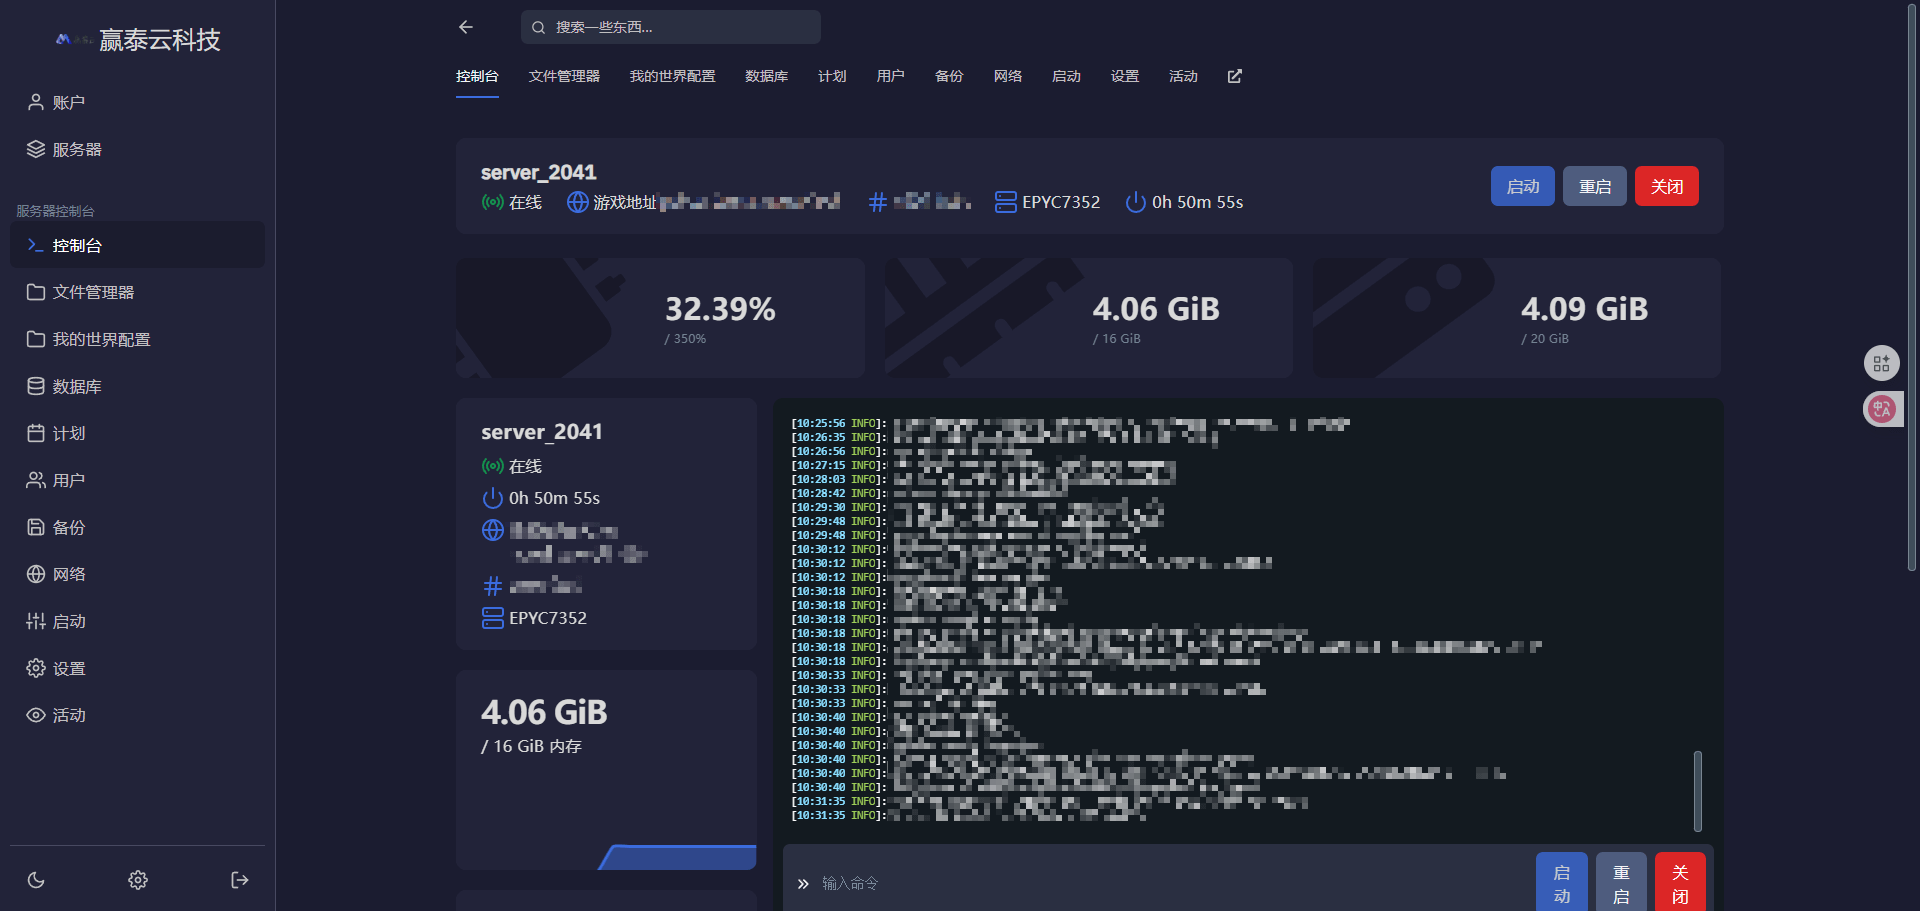This screenshot has height=911, width=1920.
Task: Open external link icon in tab bar
Action: (1235, 76)
